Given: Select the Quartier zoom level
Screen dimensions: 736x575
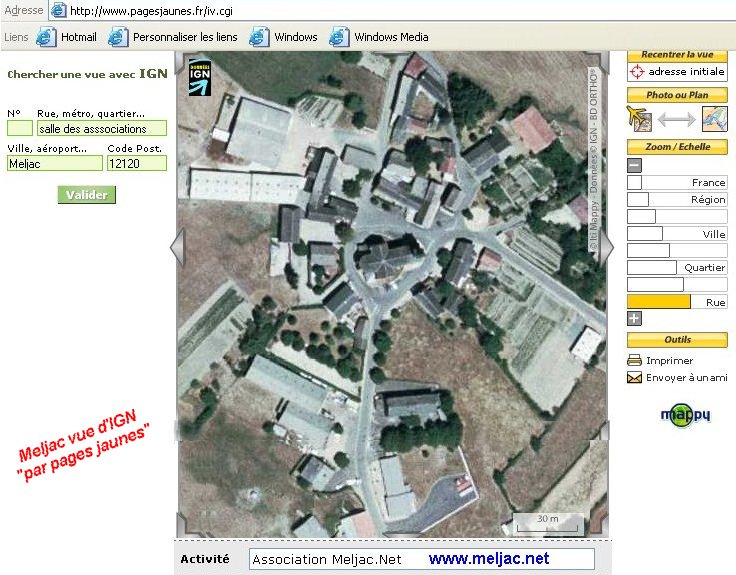Looking at the screenshot, I should click(x=677, y=268).
